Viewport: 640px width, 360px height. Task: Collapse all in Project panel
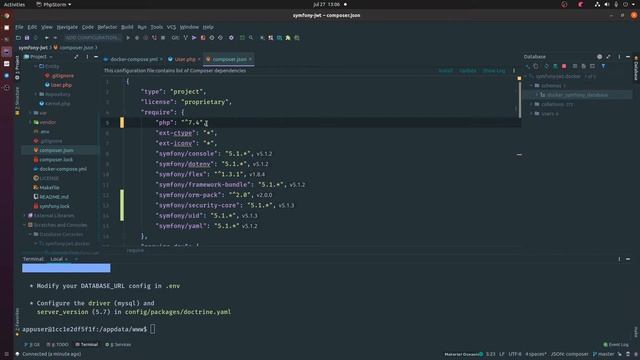(x=76, y=57)
